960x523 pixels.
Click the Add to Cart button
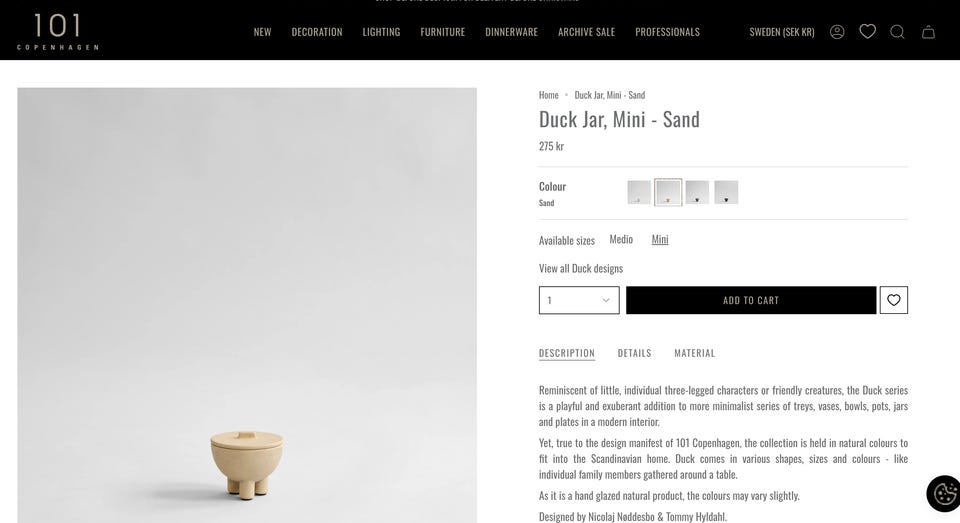tap(751, 300)
